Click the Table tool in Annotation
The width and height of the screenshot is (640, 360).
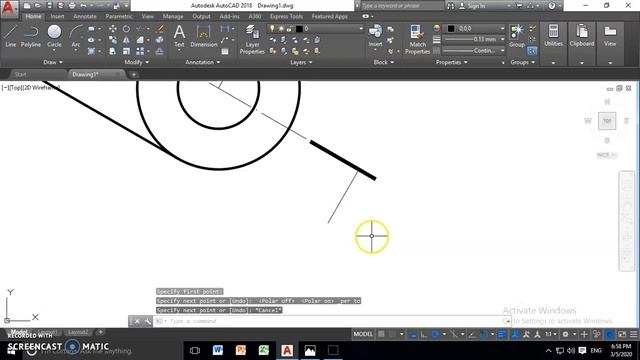(225, 51)
